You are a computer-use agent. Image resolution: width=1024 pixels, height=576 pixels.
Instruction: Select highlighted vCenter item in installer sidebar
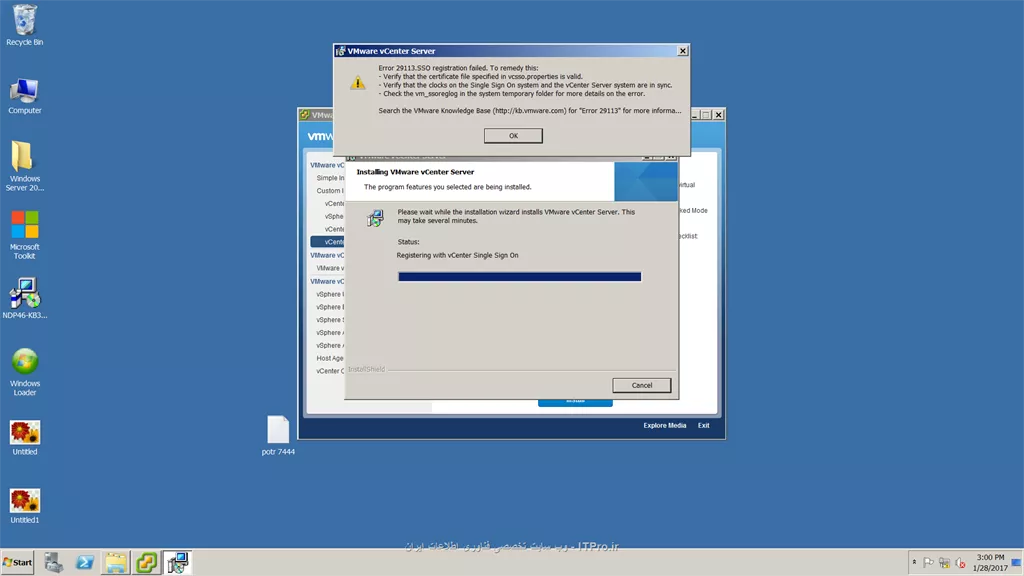coord(328,242)
